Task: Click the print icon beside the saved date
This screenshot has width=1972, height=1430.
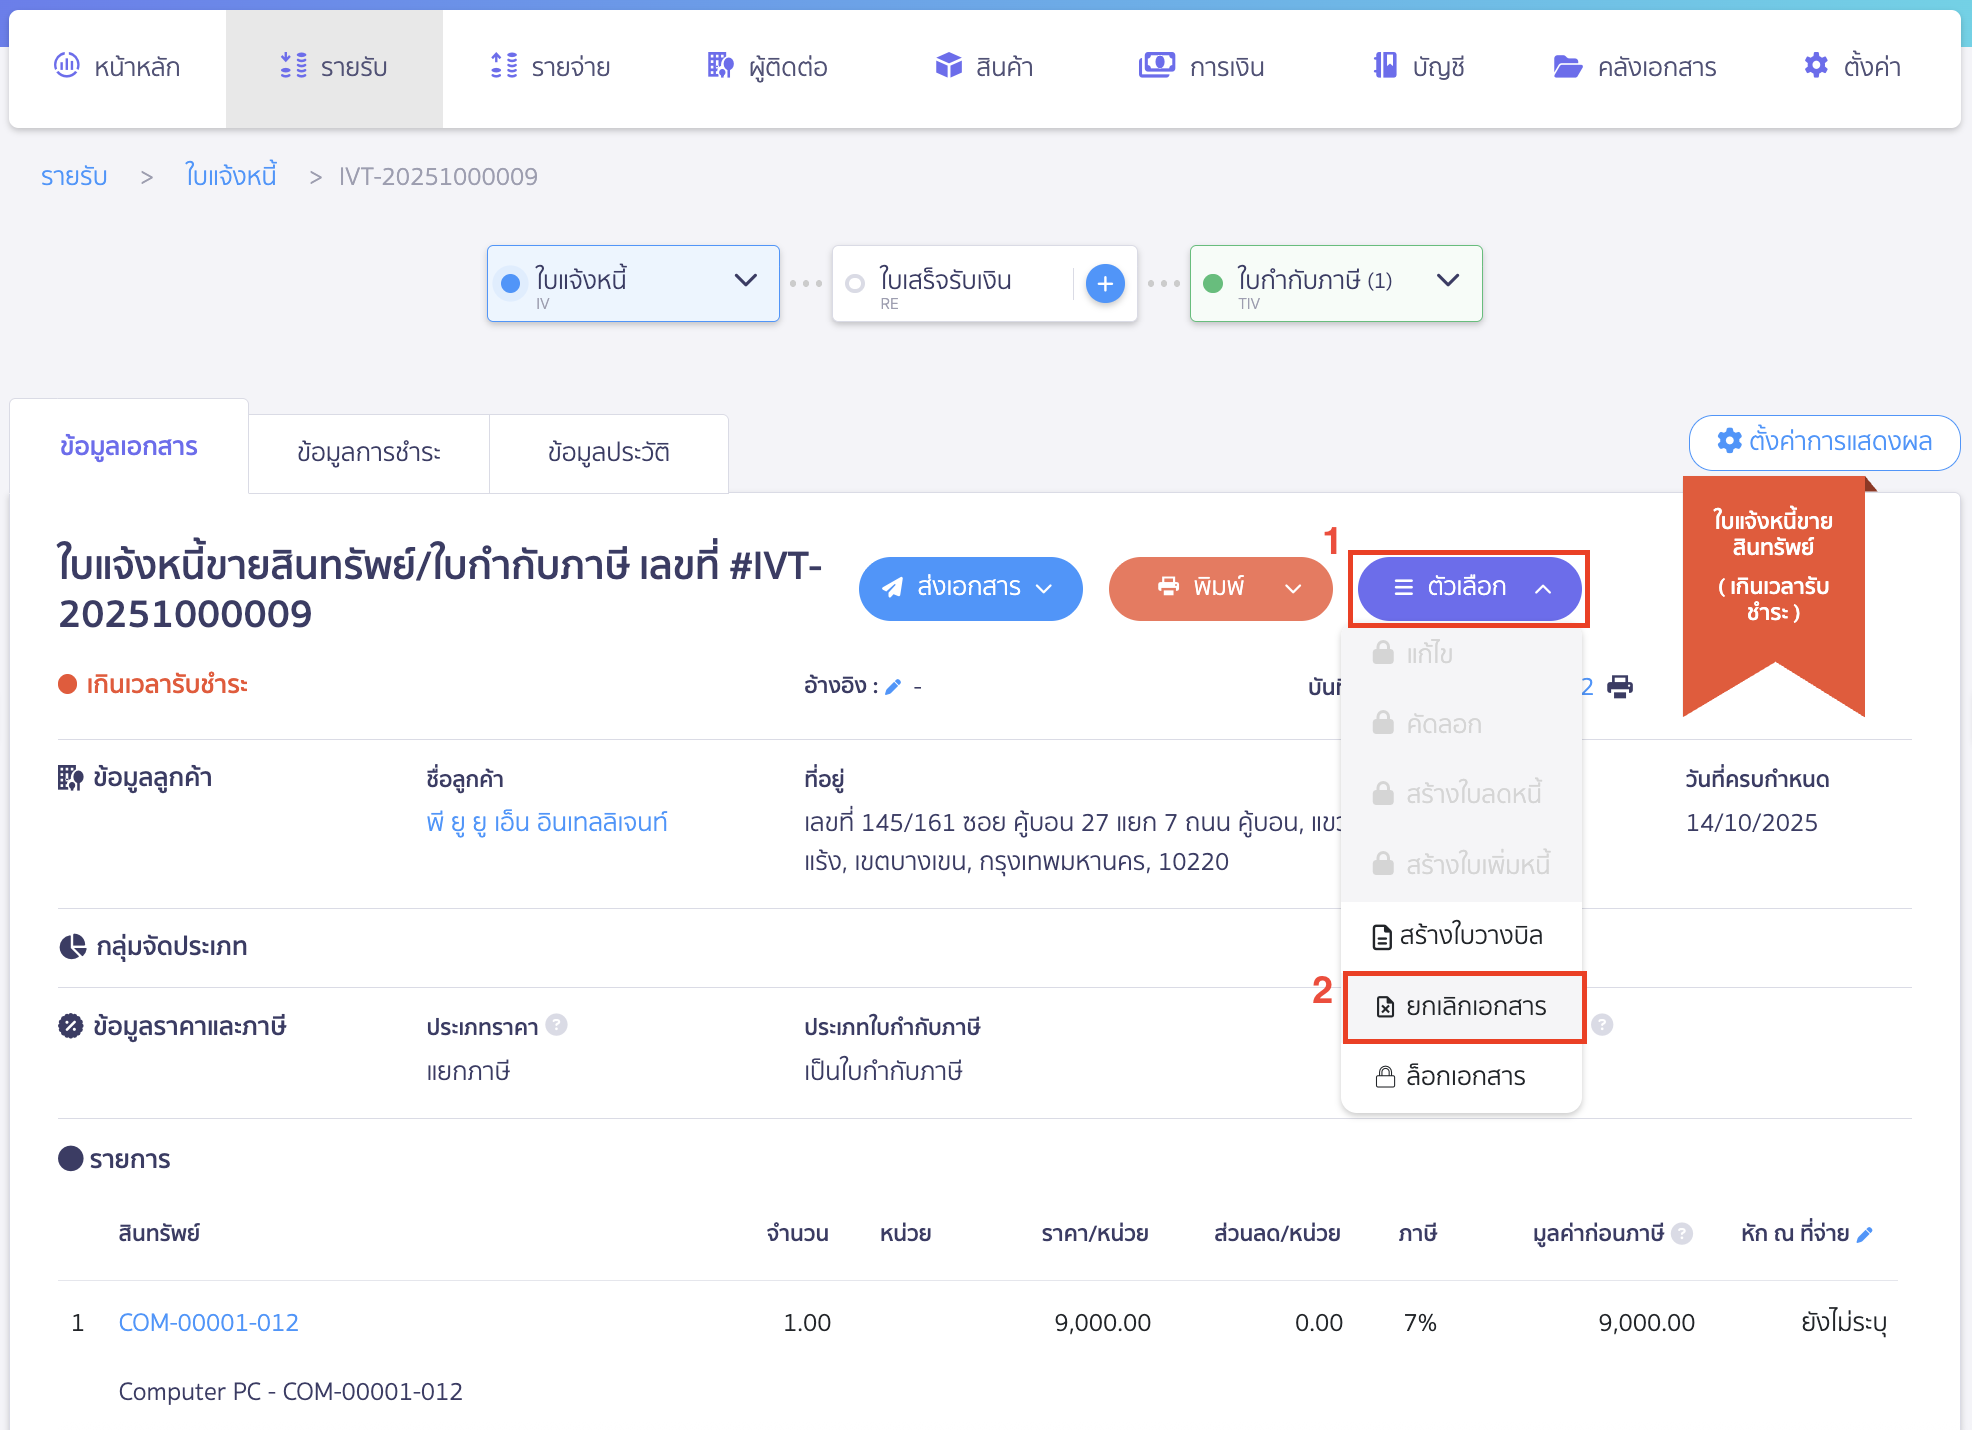Action: pos(1620,686)
